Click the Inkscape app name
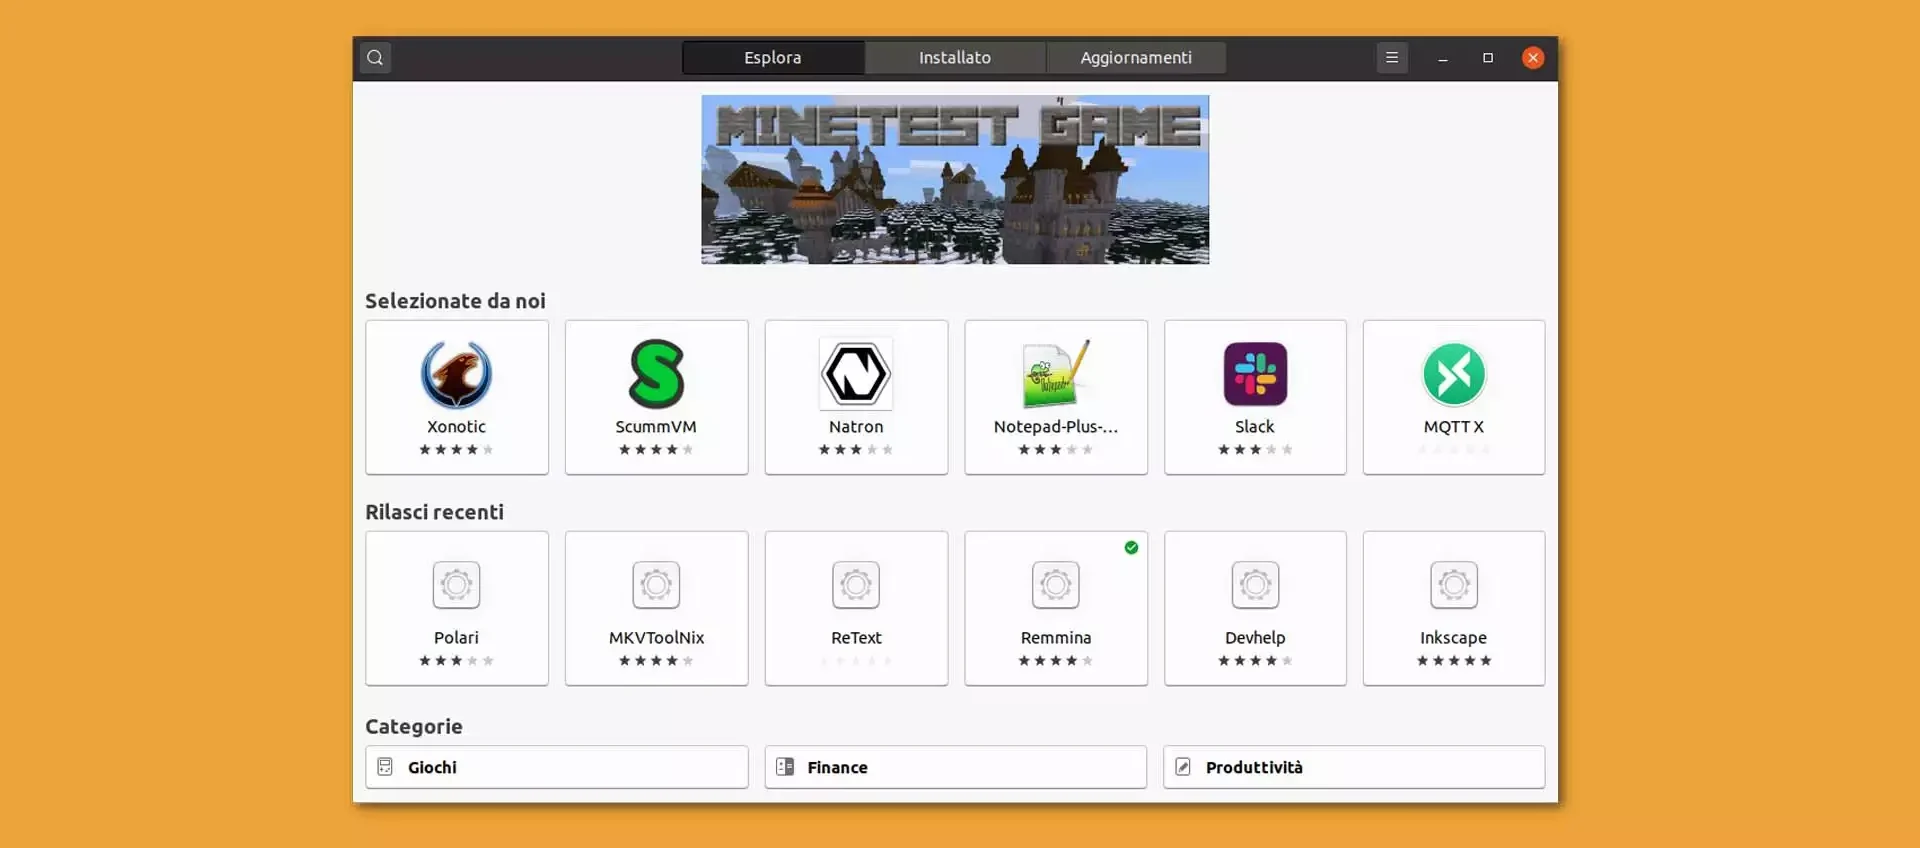 pos(1454,638)
